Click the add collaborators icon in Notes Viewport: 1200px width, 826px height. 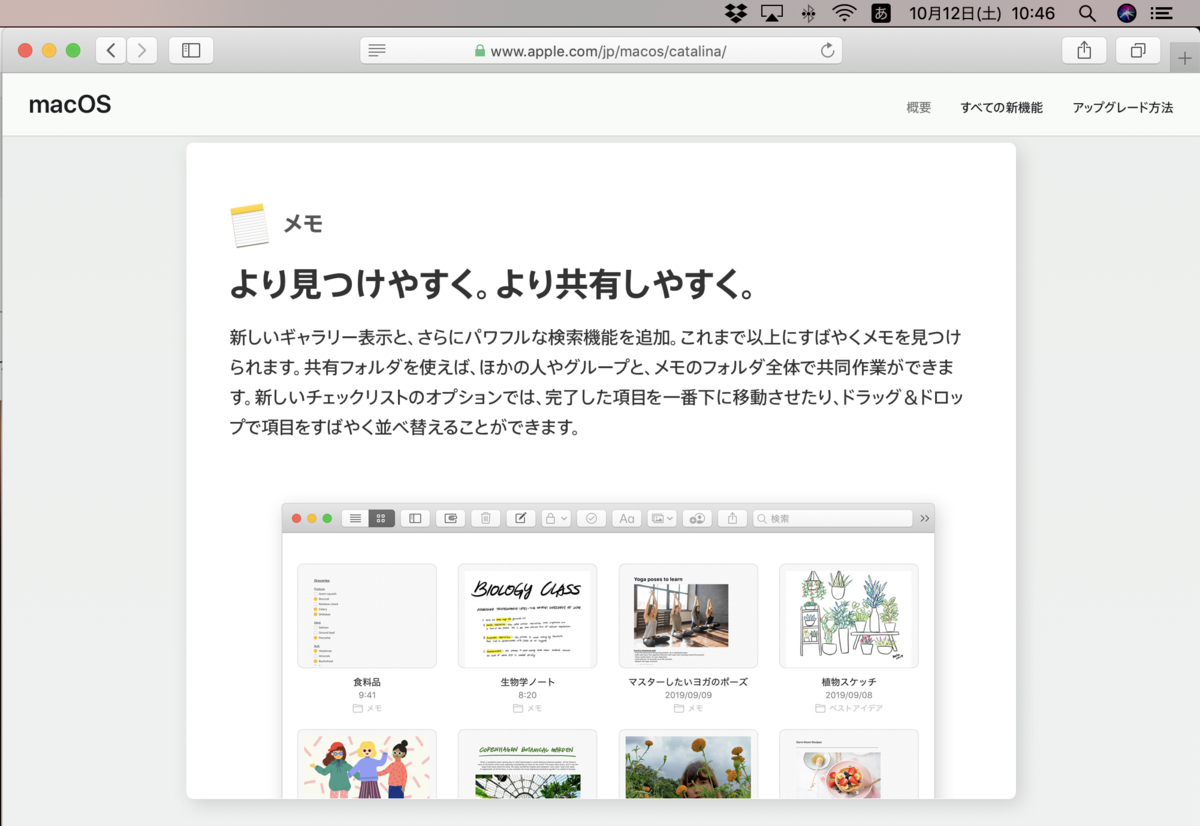click(x=697, y=518)
